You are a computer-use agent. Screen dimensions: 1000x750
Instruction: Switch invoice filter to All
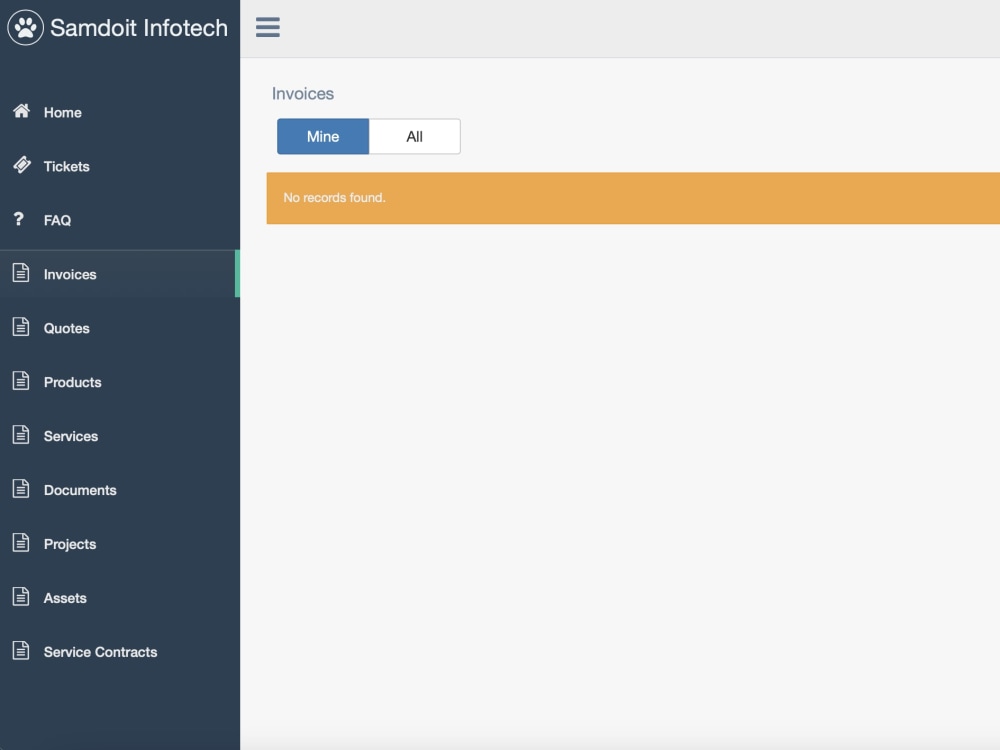click(x=414, y=136)
